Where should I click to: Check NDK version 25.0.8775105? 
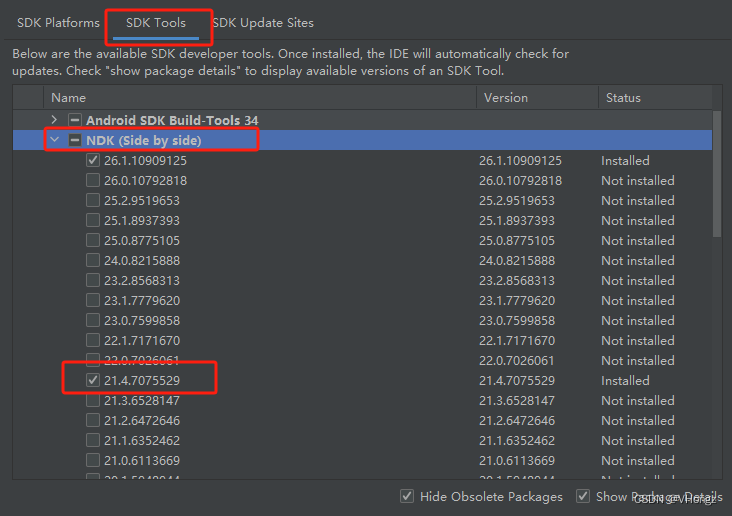93,240
